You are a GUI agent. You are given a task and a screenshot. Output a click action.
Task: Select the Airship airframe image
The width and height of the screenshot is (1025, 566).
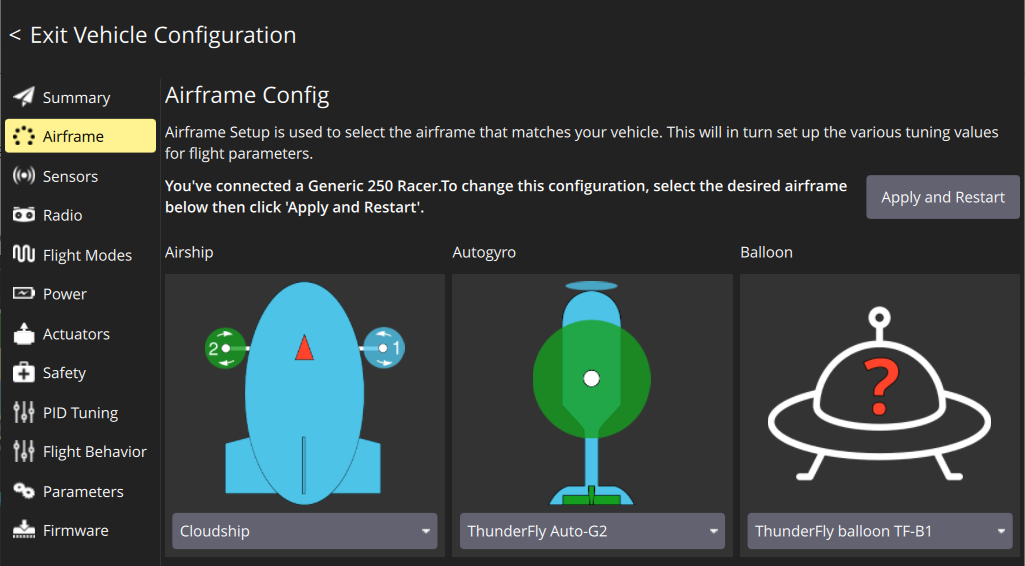click(x=305, y=393)
